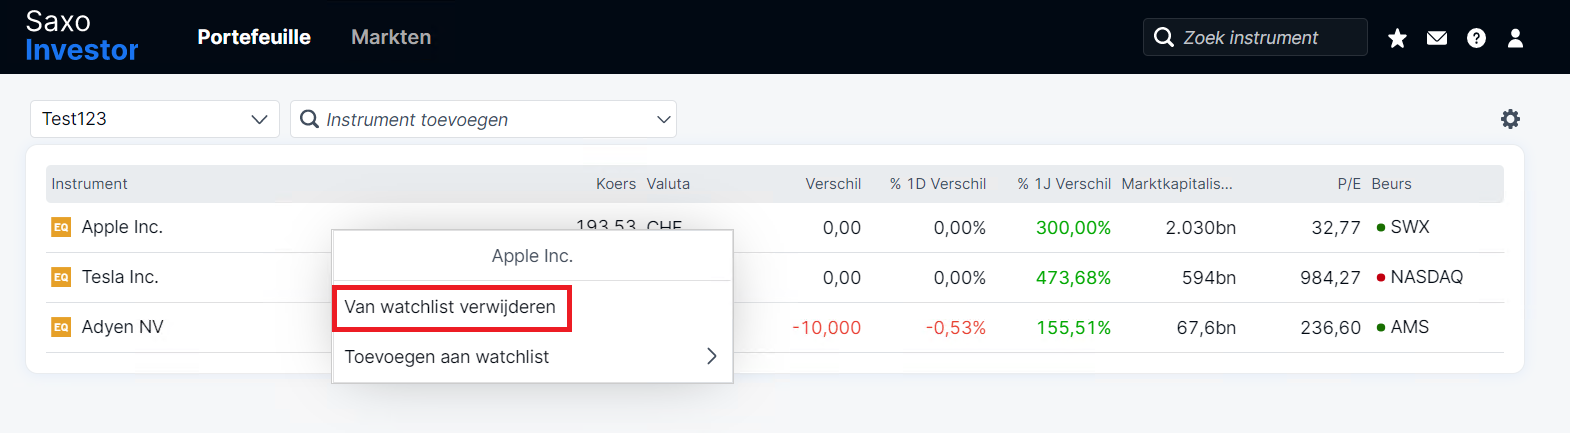Expand Toevoegen aan watchlist submenu chevron
This screenshot has width=1570, height=433.
711,357
